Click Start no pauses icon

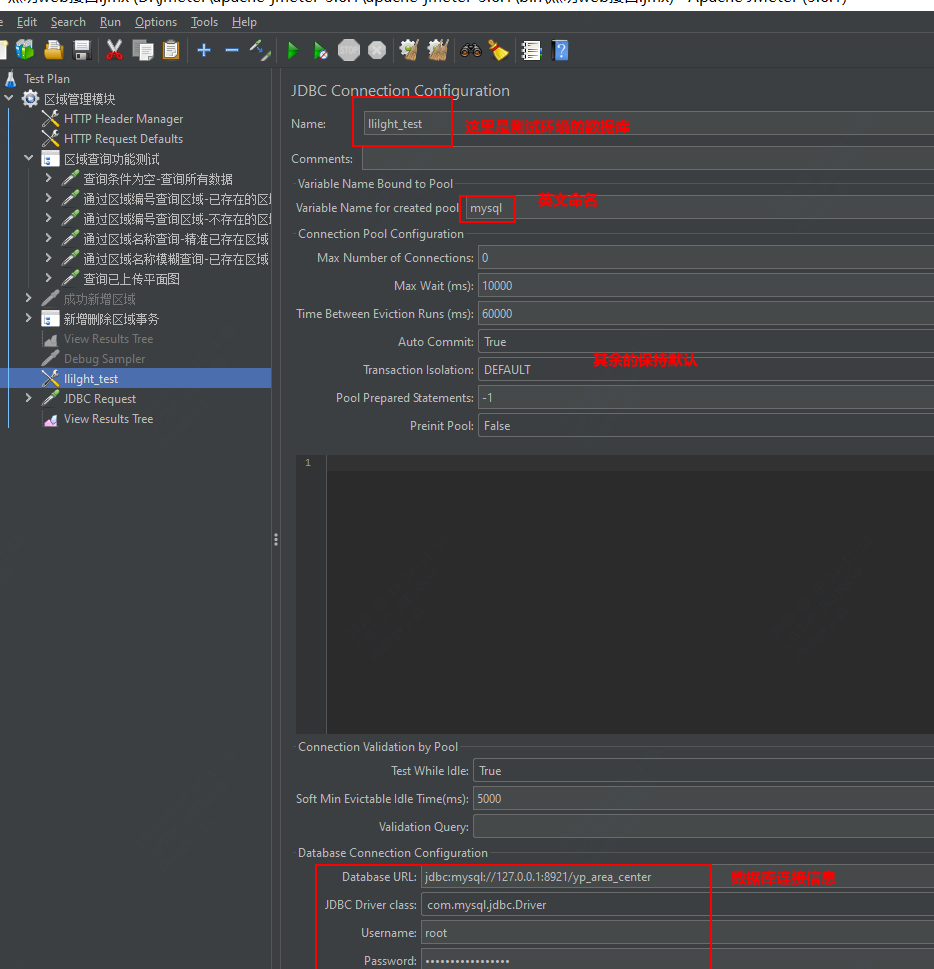tap(320, 50)
